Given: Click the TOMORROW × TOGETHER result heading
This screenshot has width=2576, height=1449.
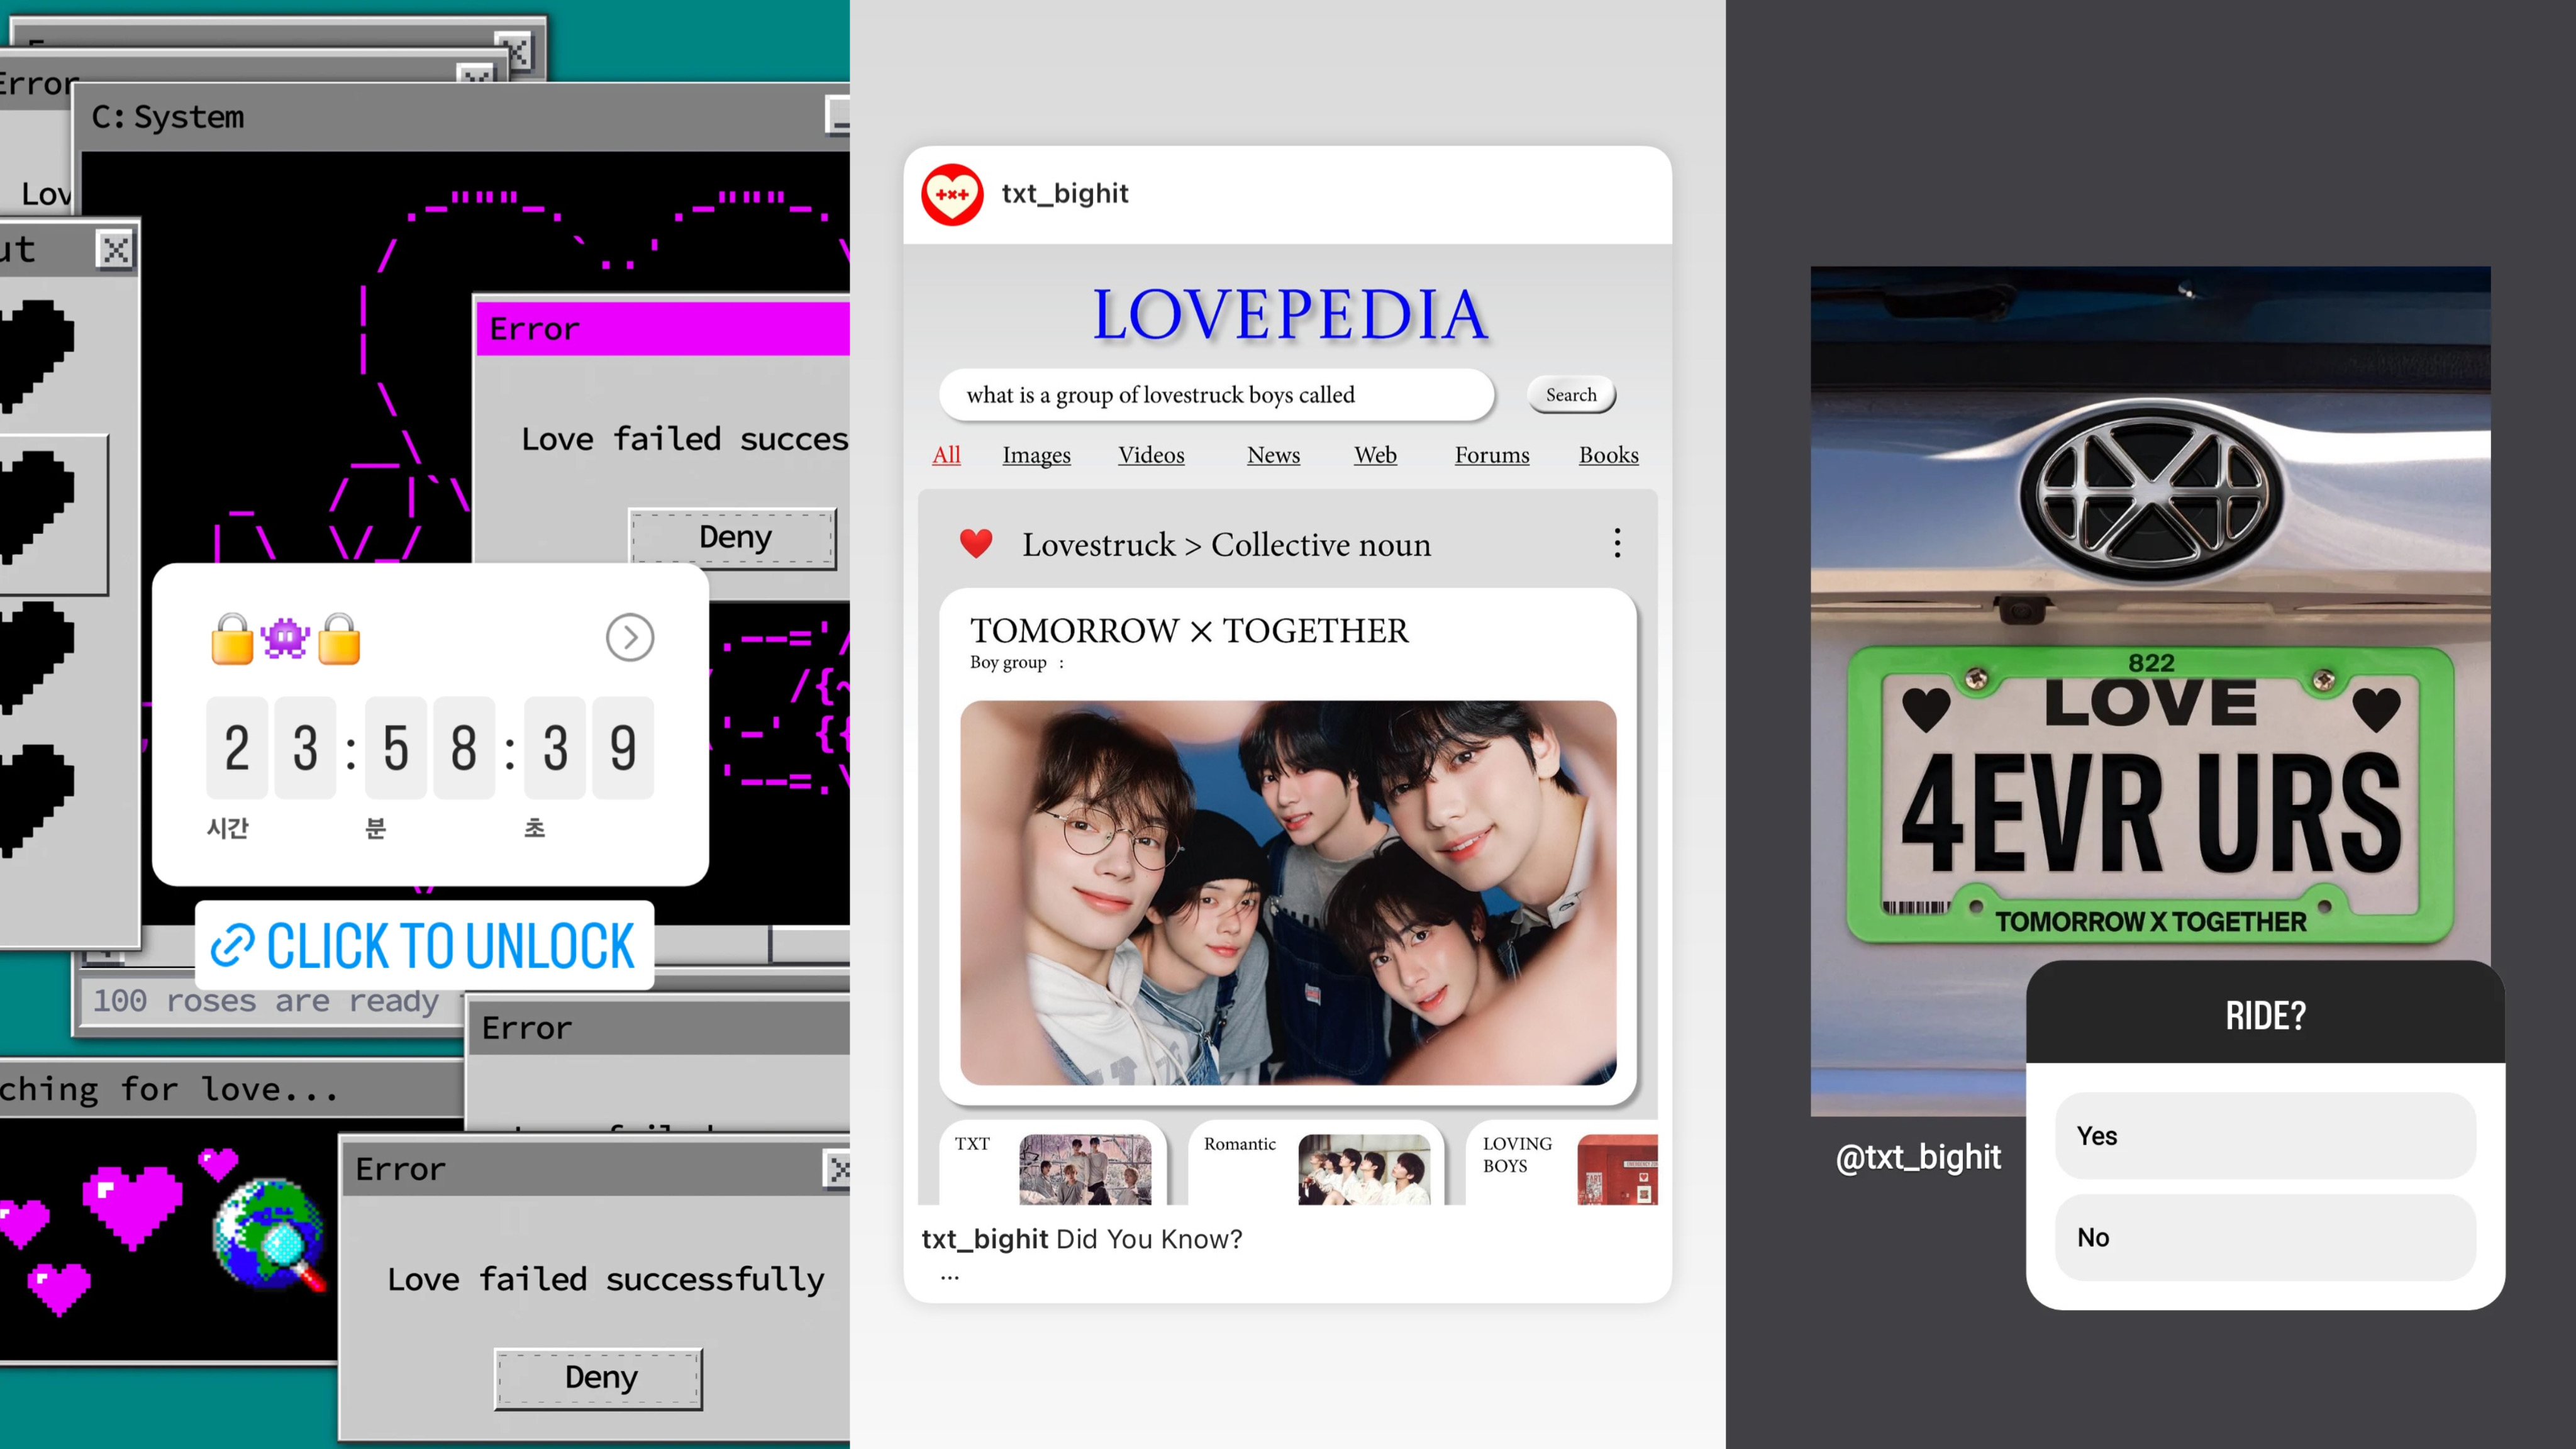Looking at the screenshot, I should (1189, 631).
